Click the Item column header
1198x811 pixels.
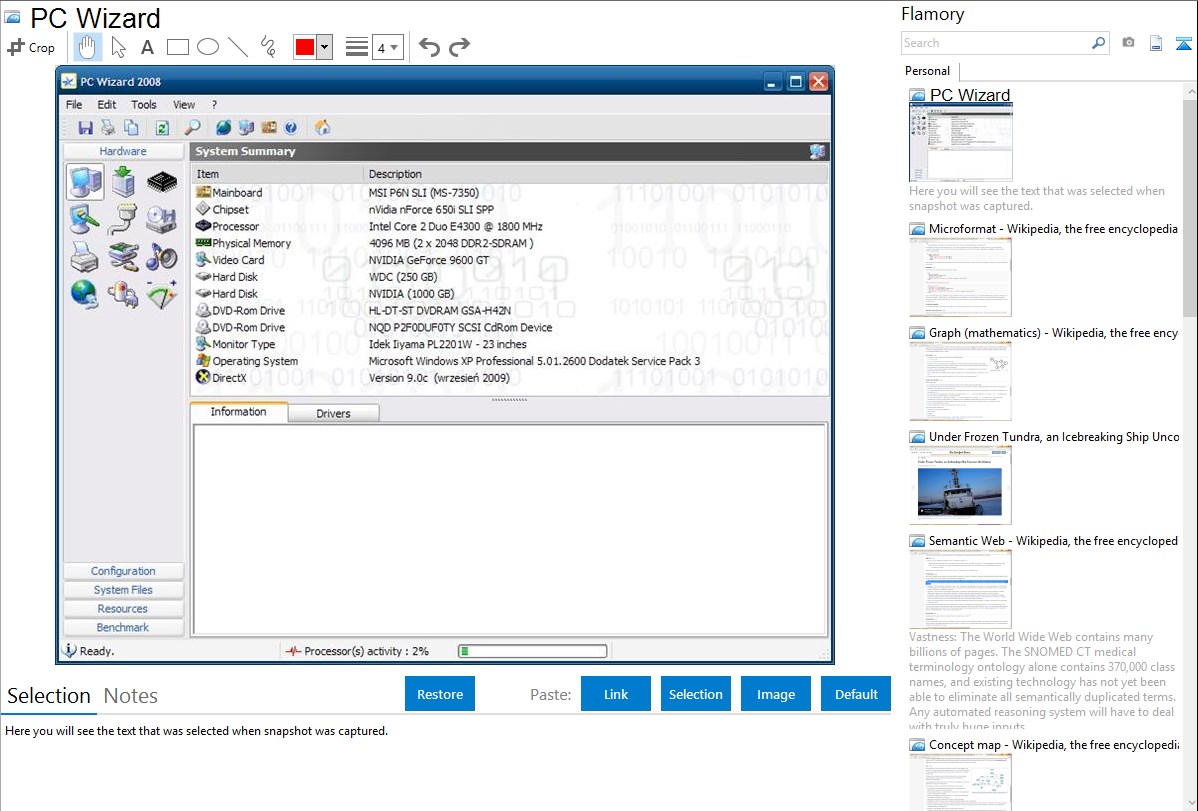click(x=277, y=174)
